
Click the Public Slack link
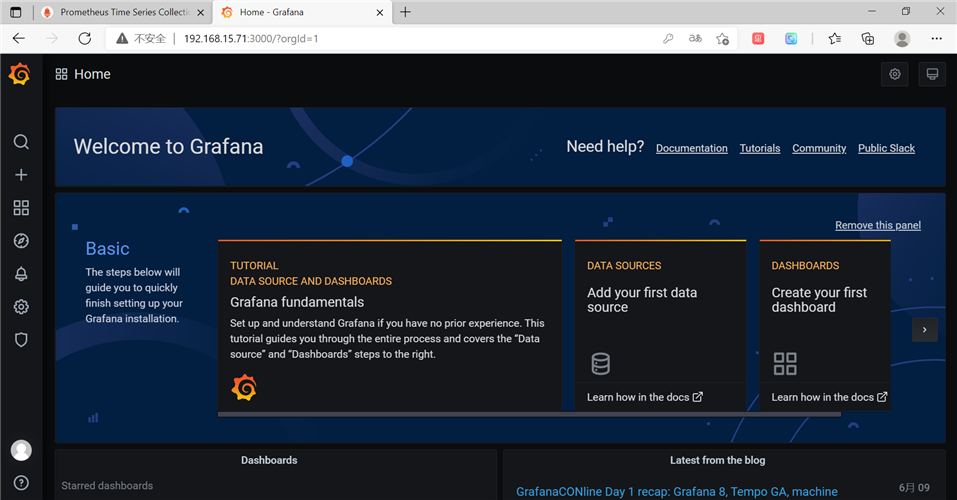click(886, 148)
